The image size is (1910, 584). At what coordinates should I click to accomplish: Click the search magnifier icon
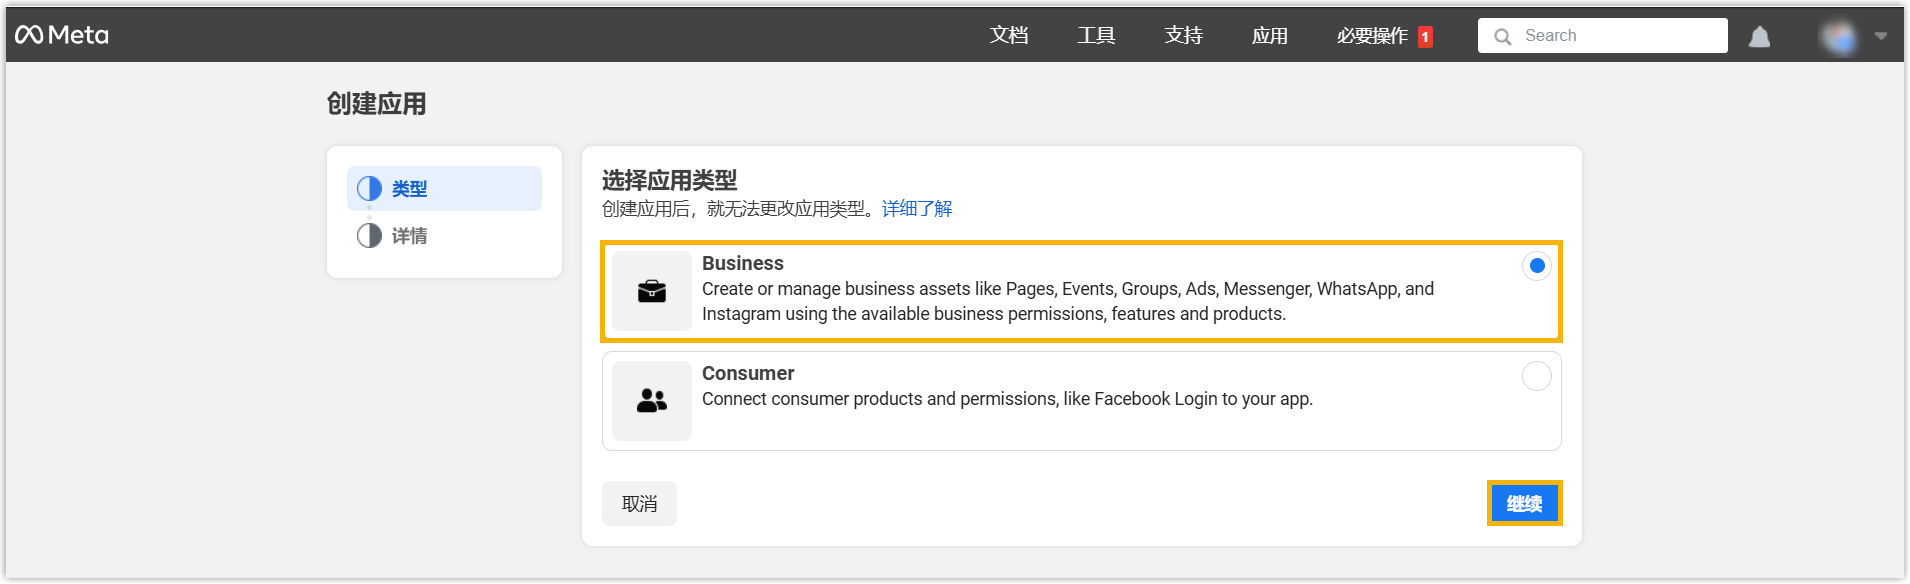(x=1502, y=37)
